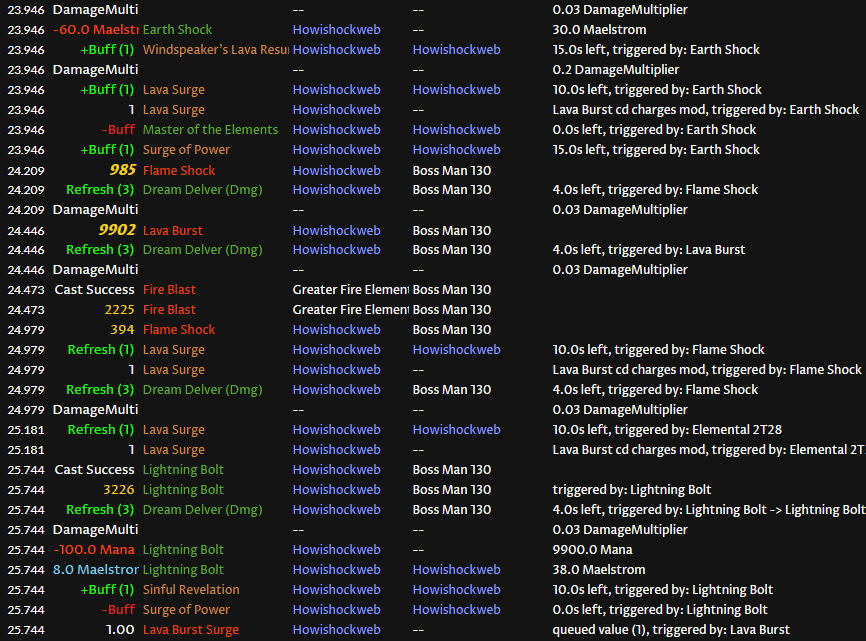Screen dimensions: 866x641
Task: Select the 8.0 Maelstrom gain entry
Action: point(96,570)
